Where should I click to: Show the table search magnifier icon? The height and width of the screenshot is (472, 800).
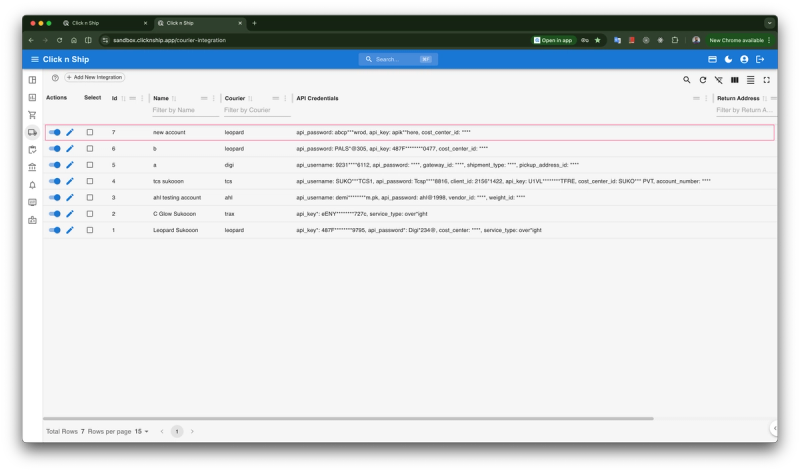click(x=687, y=80)
